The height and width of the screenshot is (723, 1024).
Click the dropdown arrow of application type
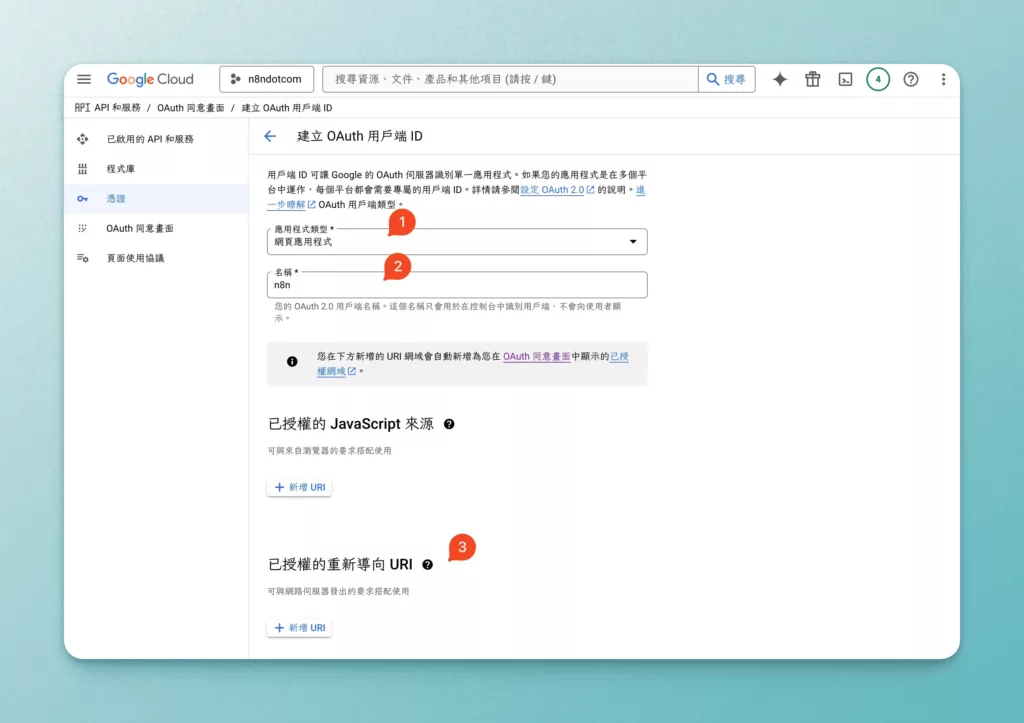point(633,242)
